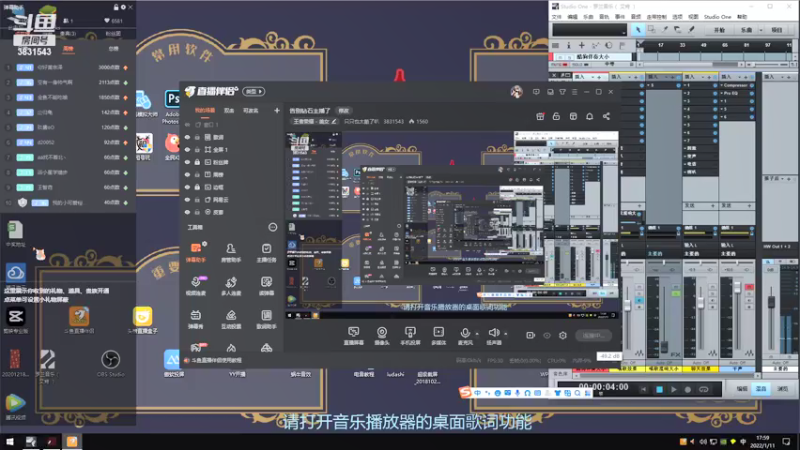Toggle Pro EQ insert power button

tap(752, 93)
